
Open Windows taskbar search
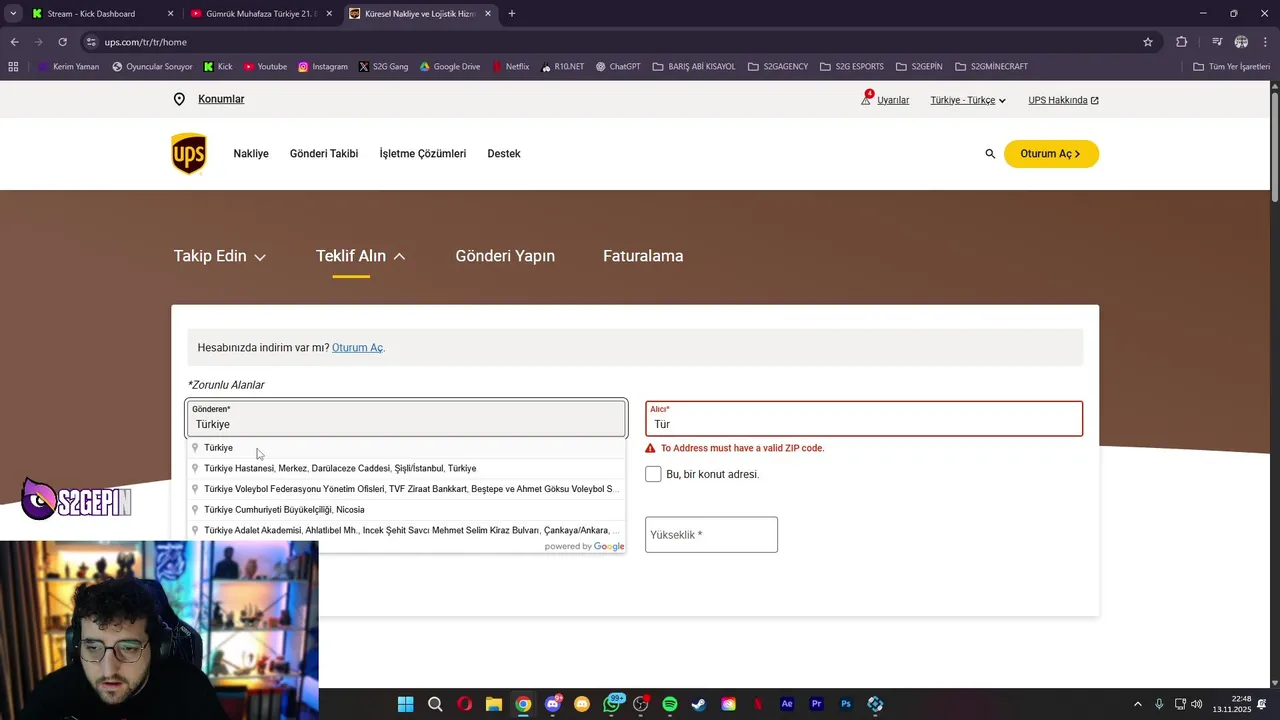pos(435,704)
